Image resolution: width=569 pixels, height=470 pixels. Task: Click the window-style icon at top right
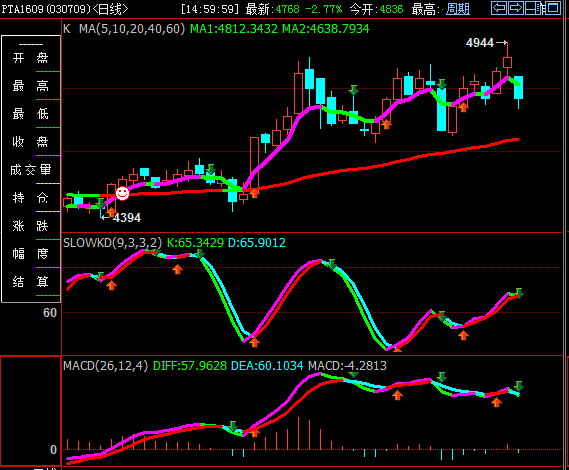click(553, 8)
